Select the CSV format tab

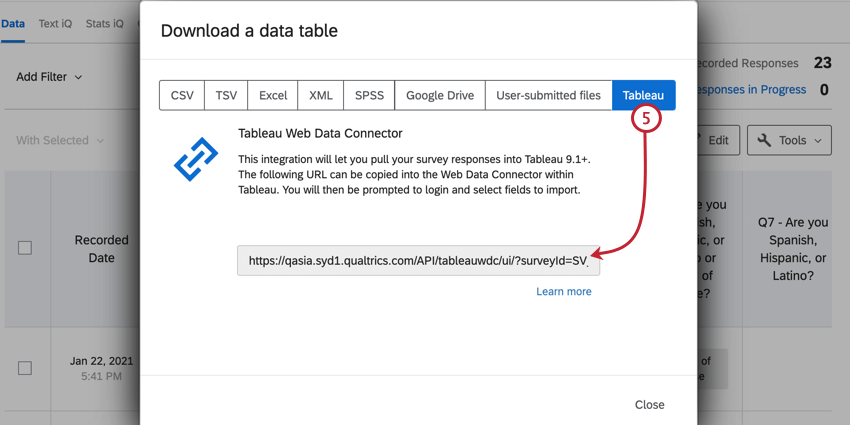[x=182, y=95]
